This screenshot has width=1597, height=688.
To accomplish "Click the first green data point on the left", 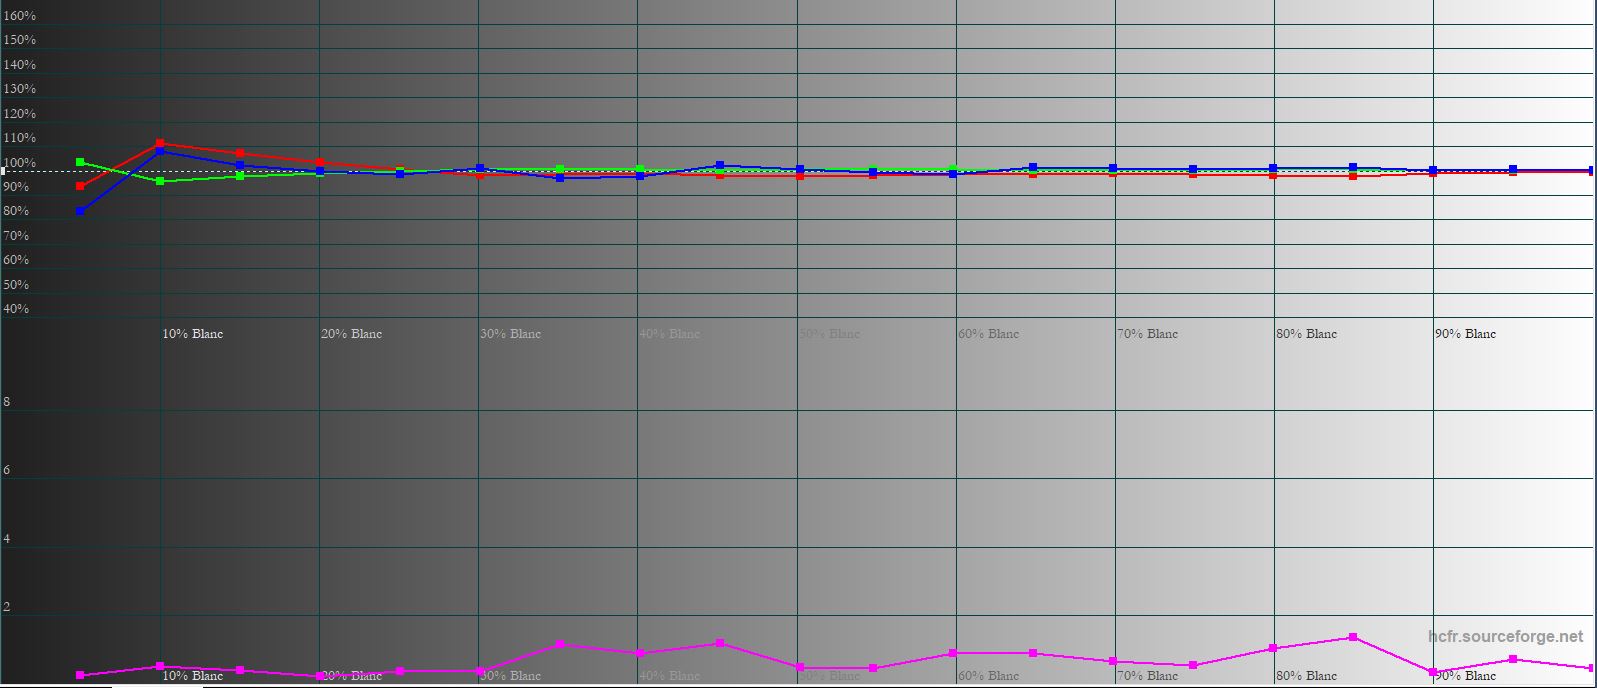I will [x=80, y=162].
